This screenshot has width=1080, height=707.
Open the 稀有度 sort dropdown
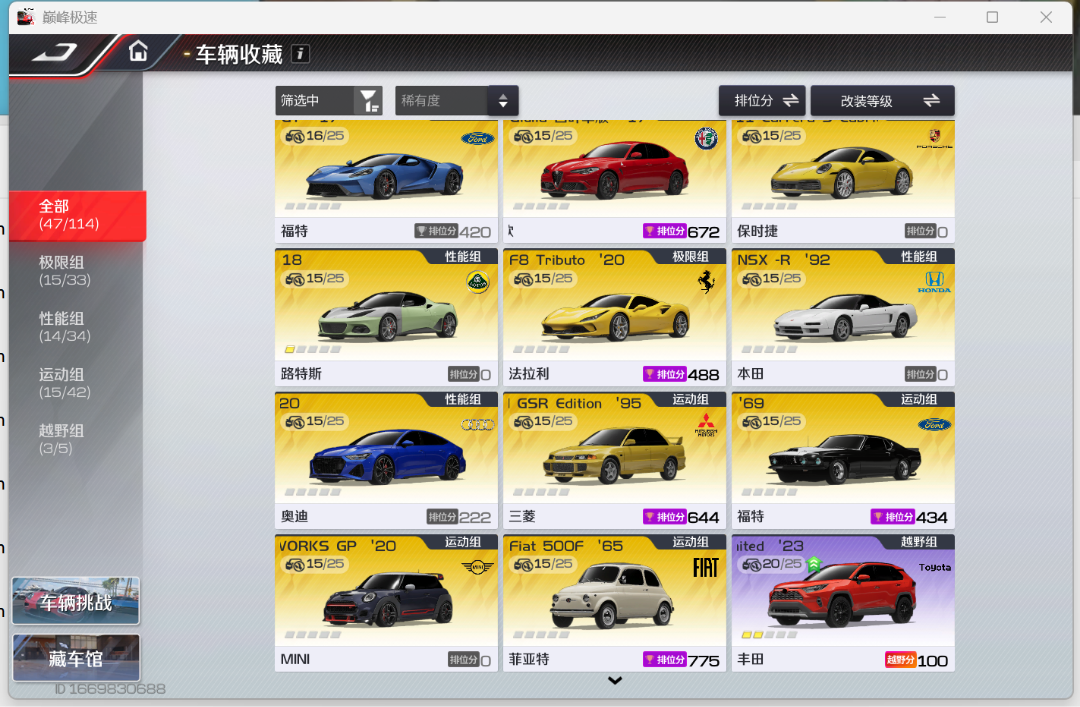click(x=457, y=101)
